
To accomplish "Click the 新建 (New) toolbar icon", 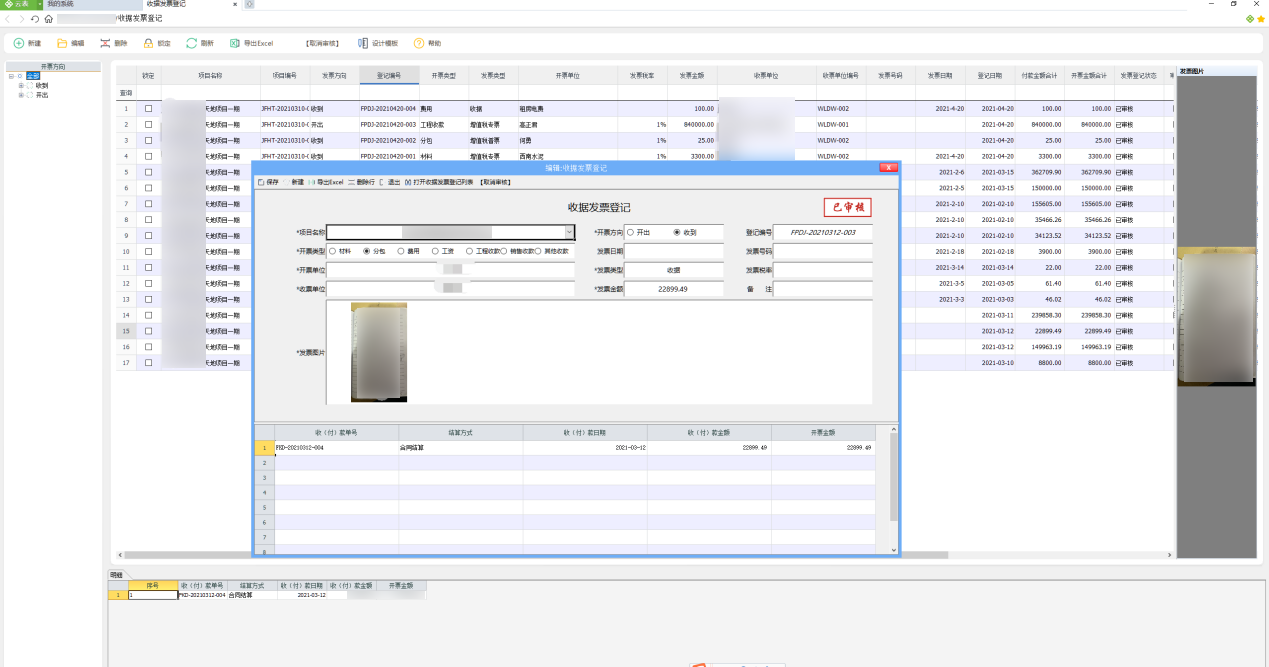I will (19, 43).
